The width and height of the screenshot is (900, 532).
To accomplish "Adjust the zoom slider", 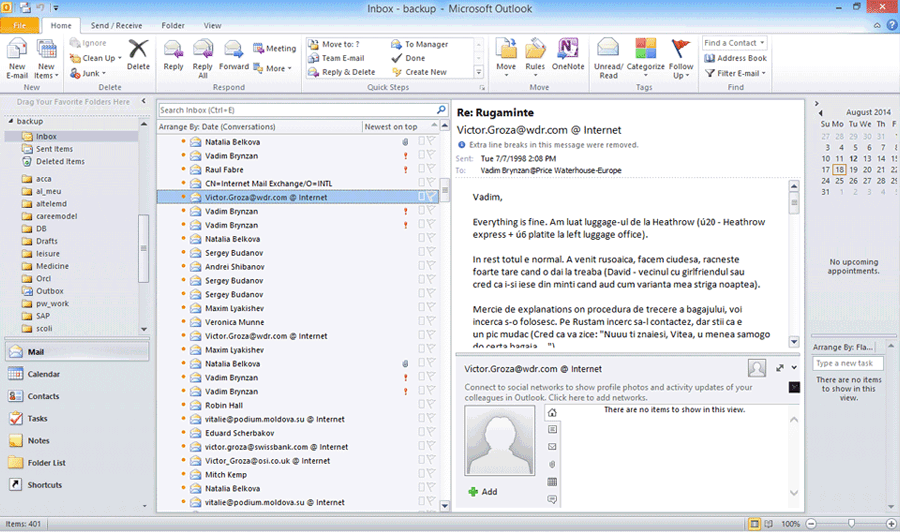I will (x=851, y=523).
